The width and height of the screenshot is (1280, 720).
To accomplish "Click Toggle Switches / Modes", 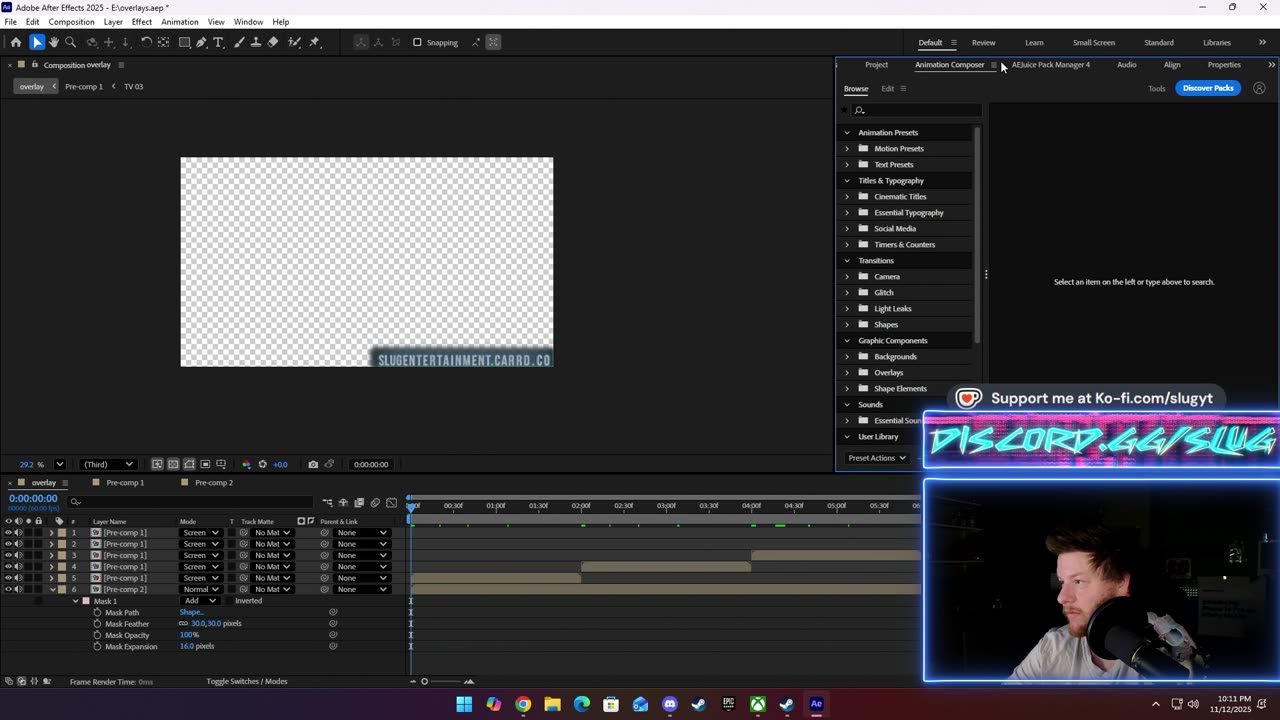I will [246, 682].
